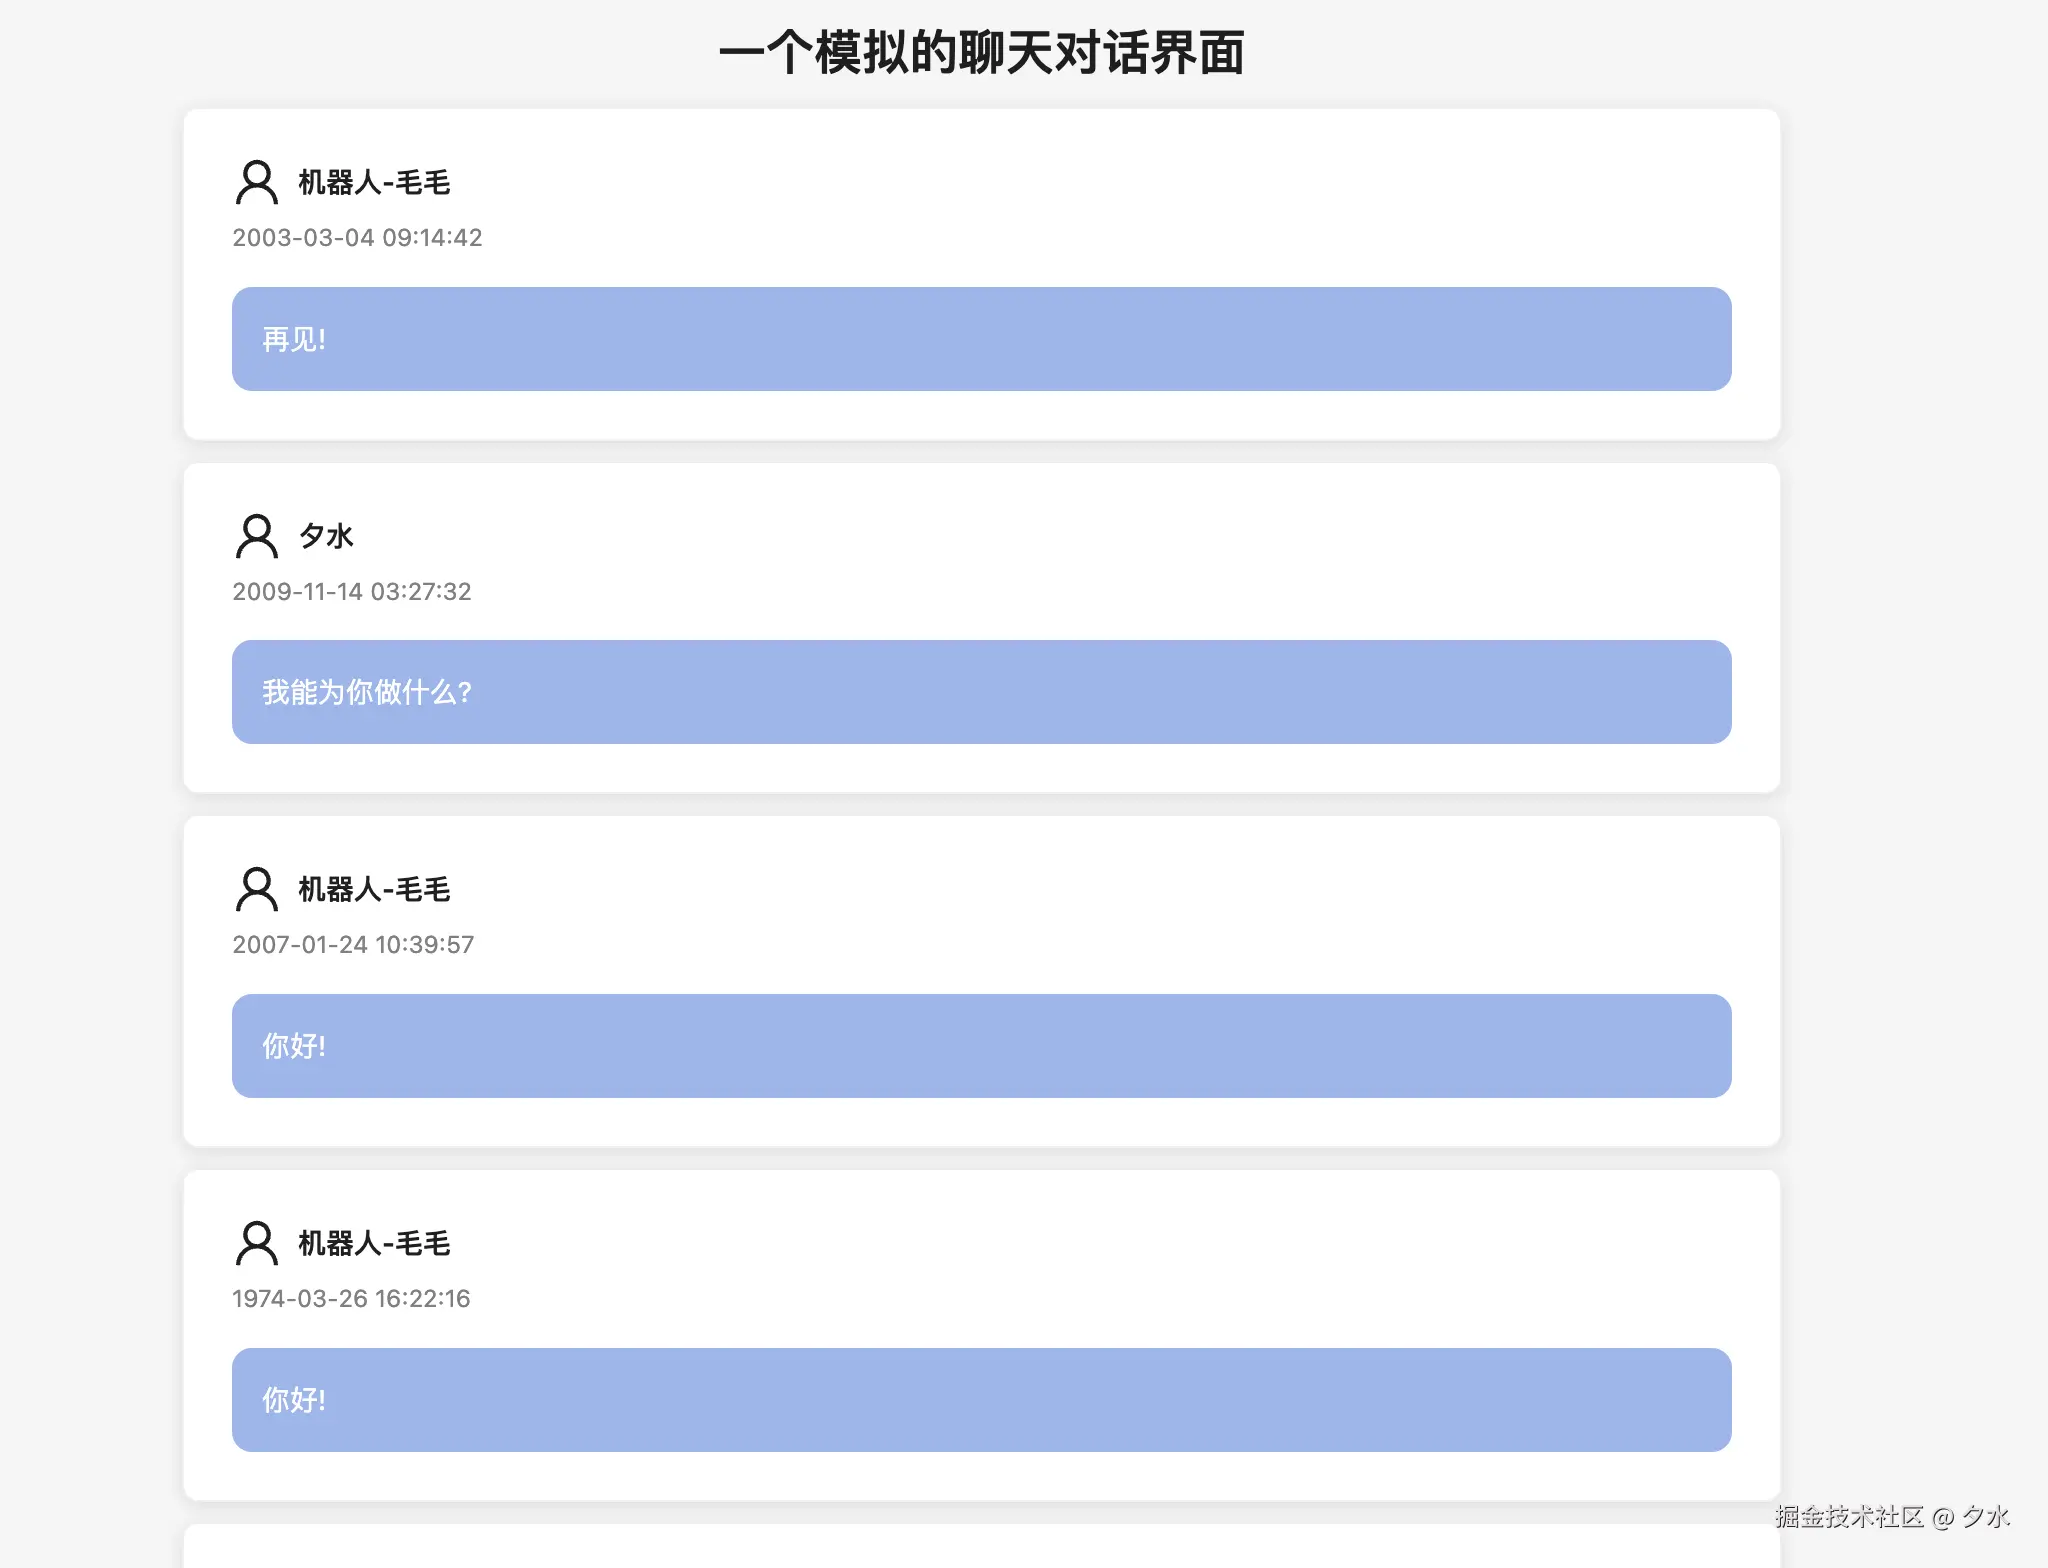Viewport: 2048px width, 1568px height.
Task: Click the user avatar in the third chat card
Action: 256,890
